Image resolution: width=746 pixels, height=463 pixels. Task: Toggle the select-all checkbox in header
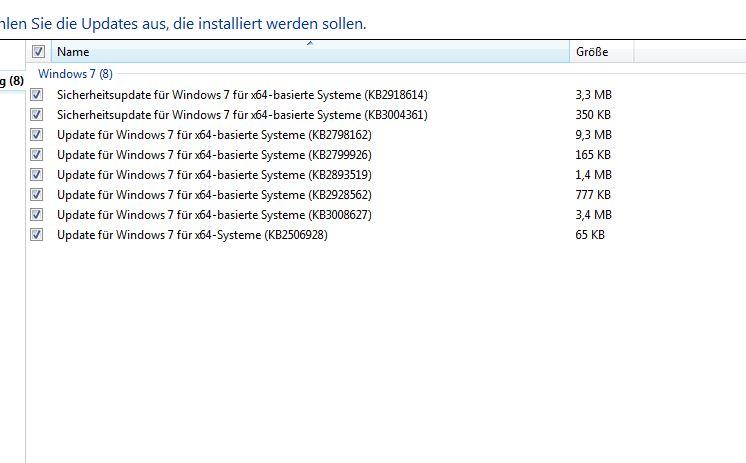coord(38,51)
